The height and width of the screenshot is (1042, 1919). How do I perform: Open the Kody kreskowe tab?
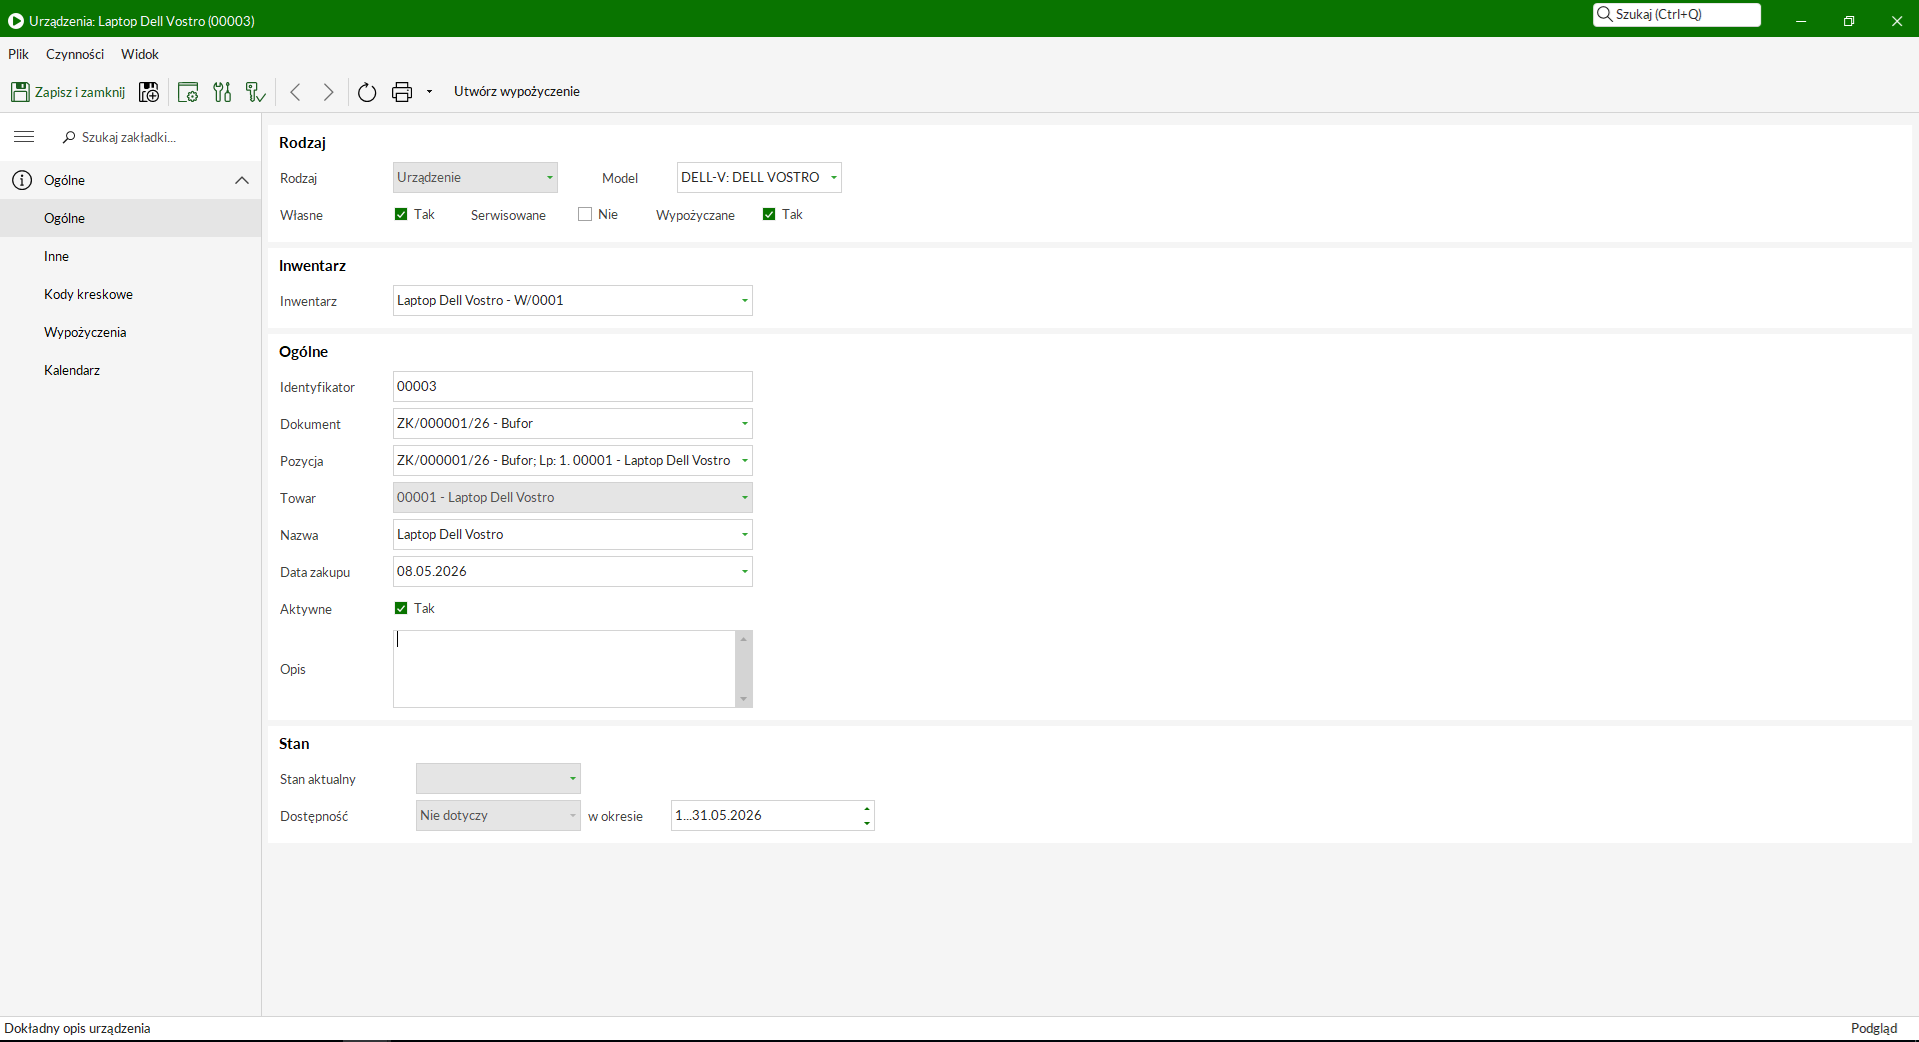(130, 294)
